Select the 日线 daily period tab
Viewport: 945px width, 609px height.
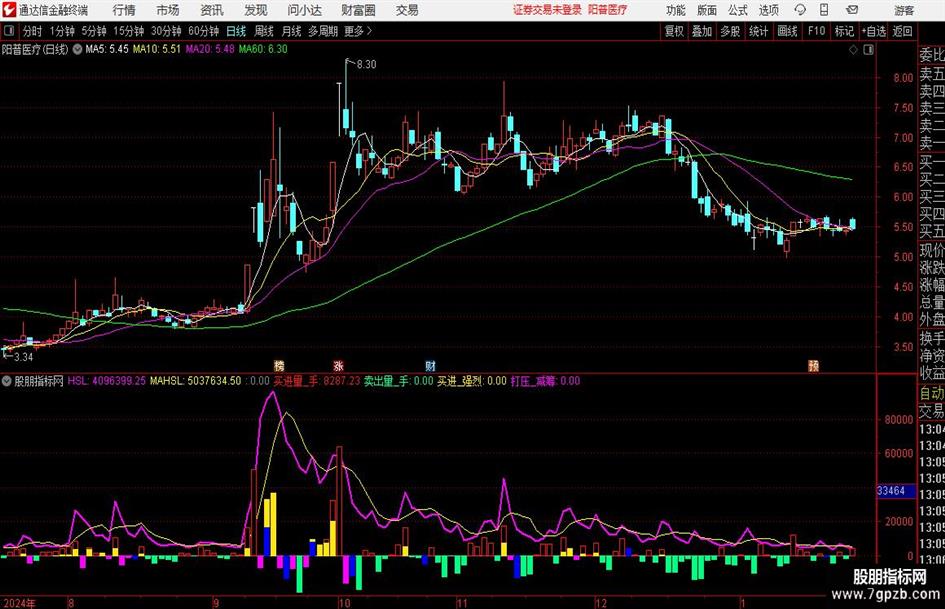[x=236, y=31]
